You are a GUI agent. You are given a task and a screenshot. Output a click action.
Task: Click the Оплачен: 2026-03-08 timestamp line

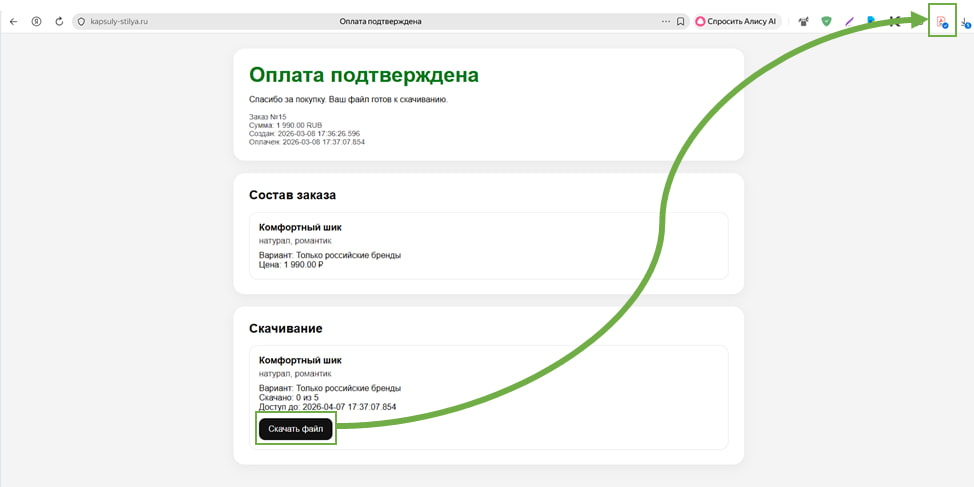click(307, 142)
